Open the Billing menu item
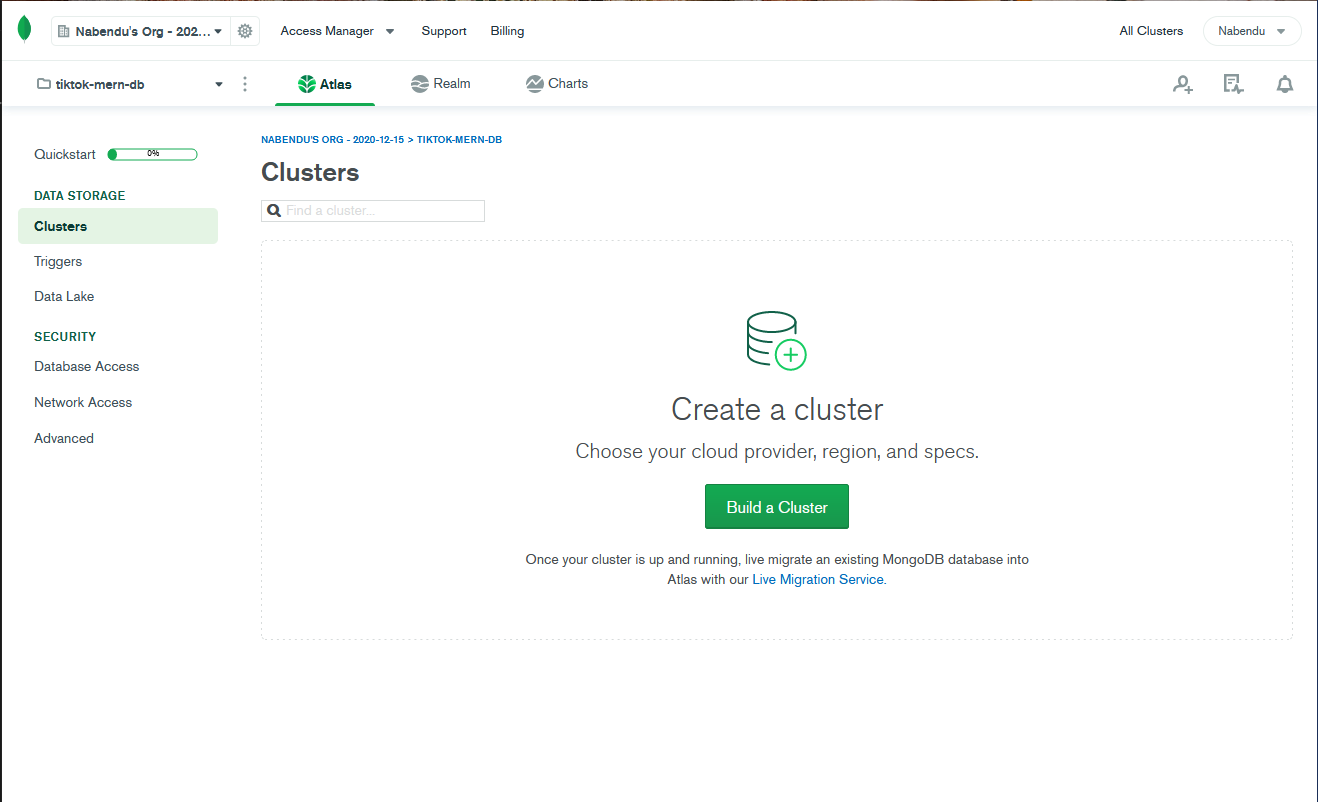 (507, 31)
